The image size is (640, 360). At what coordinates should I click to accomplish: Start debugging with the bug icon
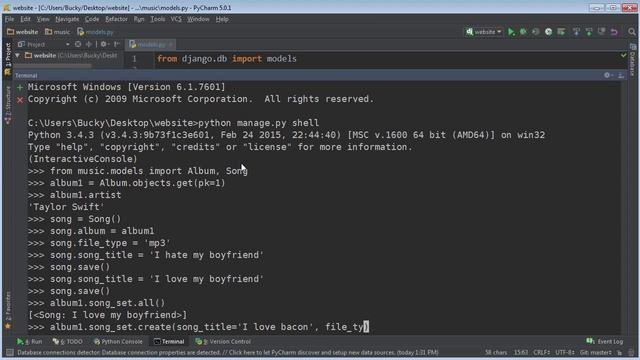523,32
